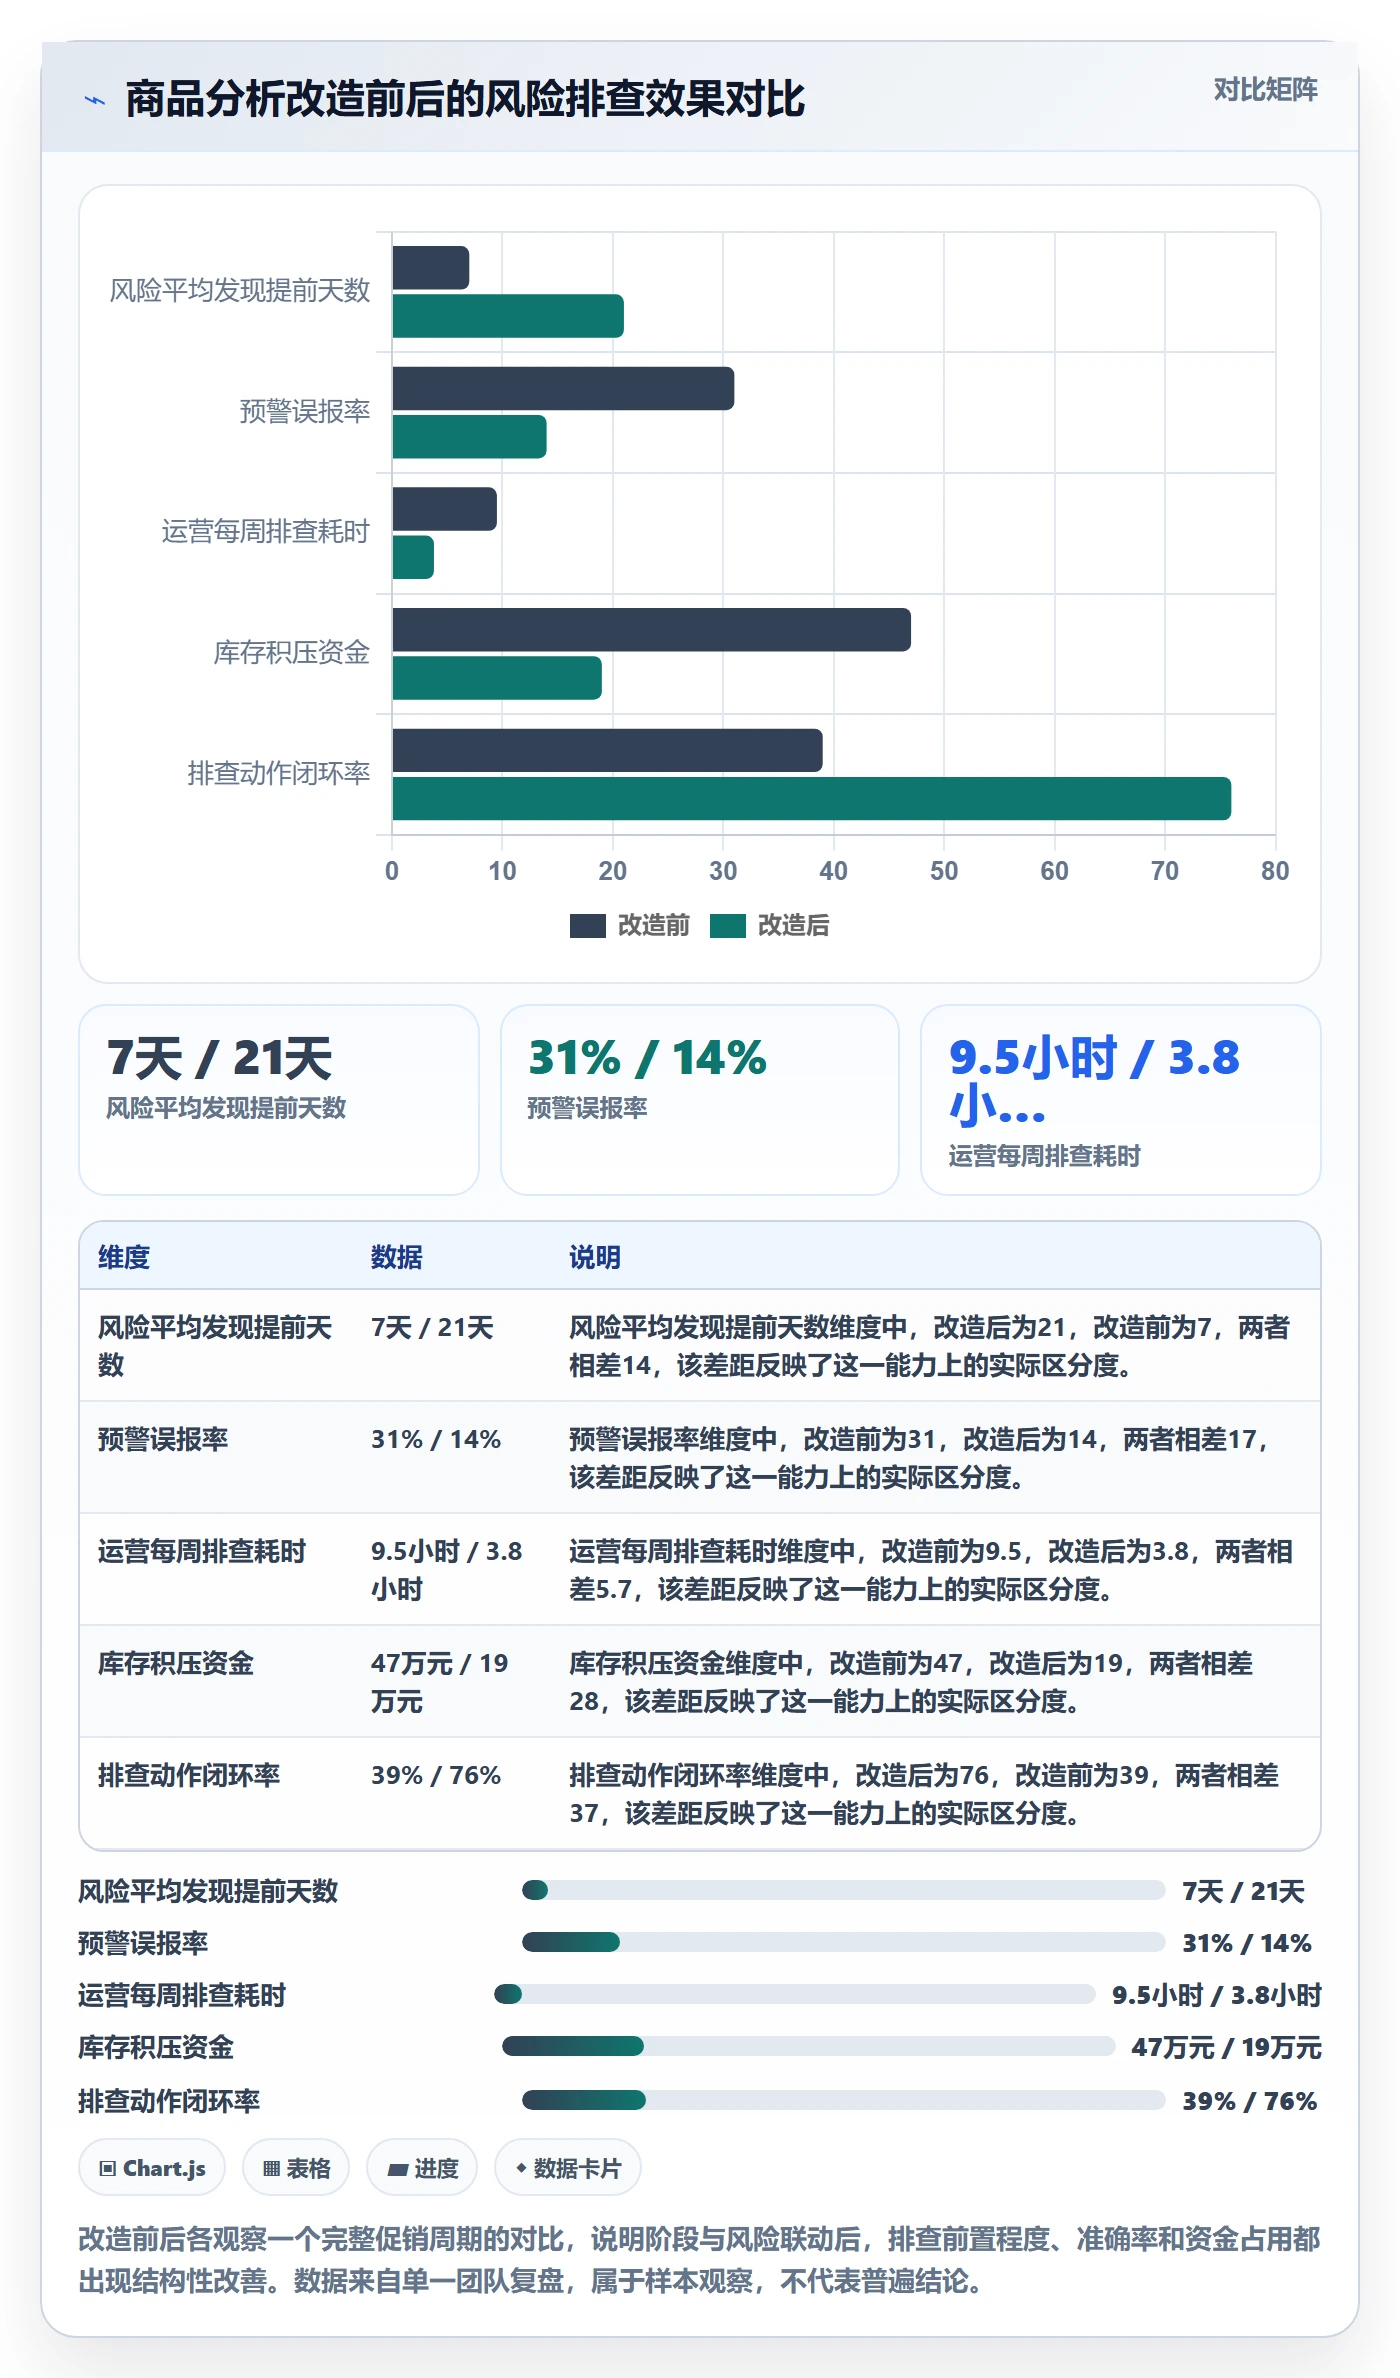This screenshot has width=1400, height=2378.
Task: Click progress bar for 运营每周排查耗时
Action: (x=795, y=1994)
